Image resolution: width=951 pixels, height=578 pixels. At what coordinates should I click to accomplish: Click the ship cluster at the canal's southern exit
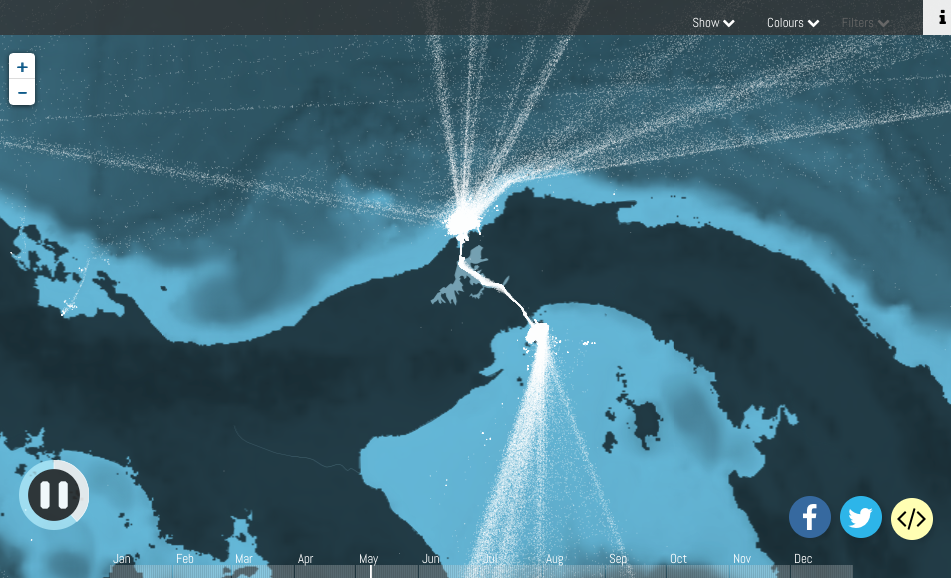[538, 331]
